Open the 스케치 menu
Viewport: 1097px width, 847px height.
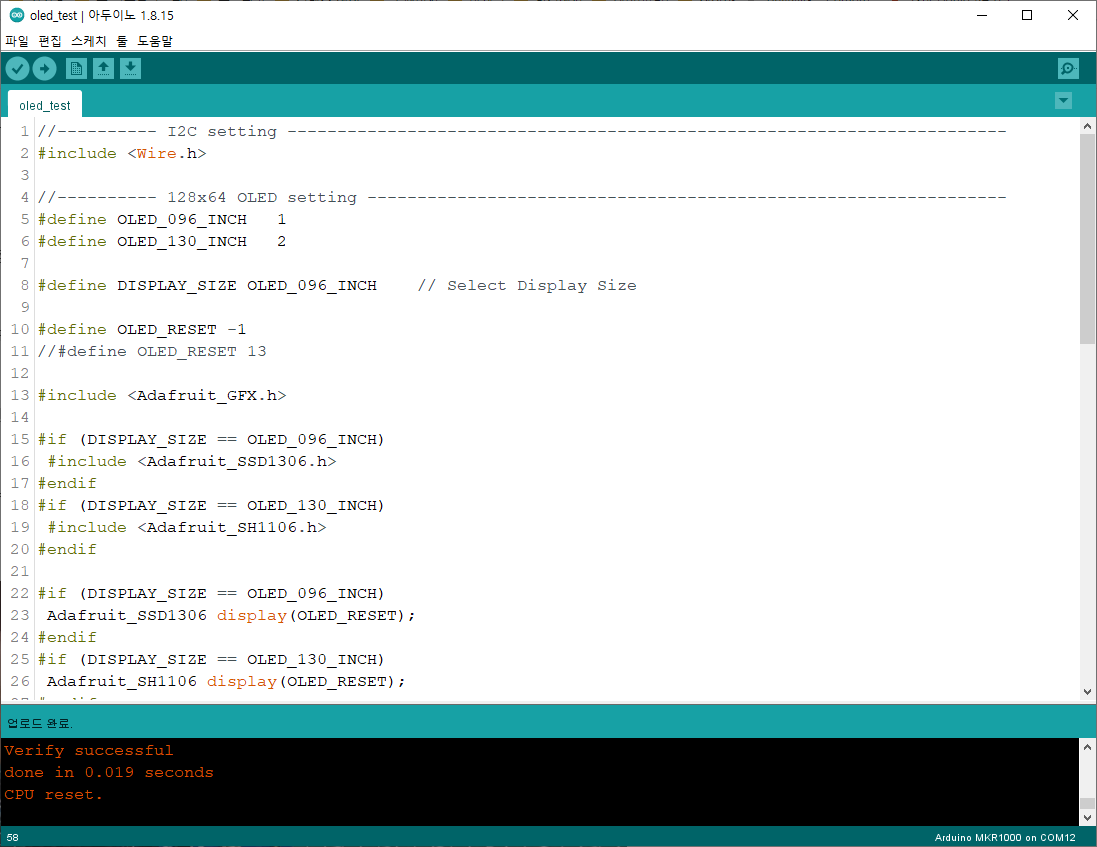click(88, 41)
